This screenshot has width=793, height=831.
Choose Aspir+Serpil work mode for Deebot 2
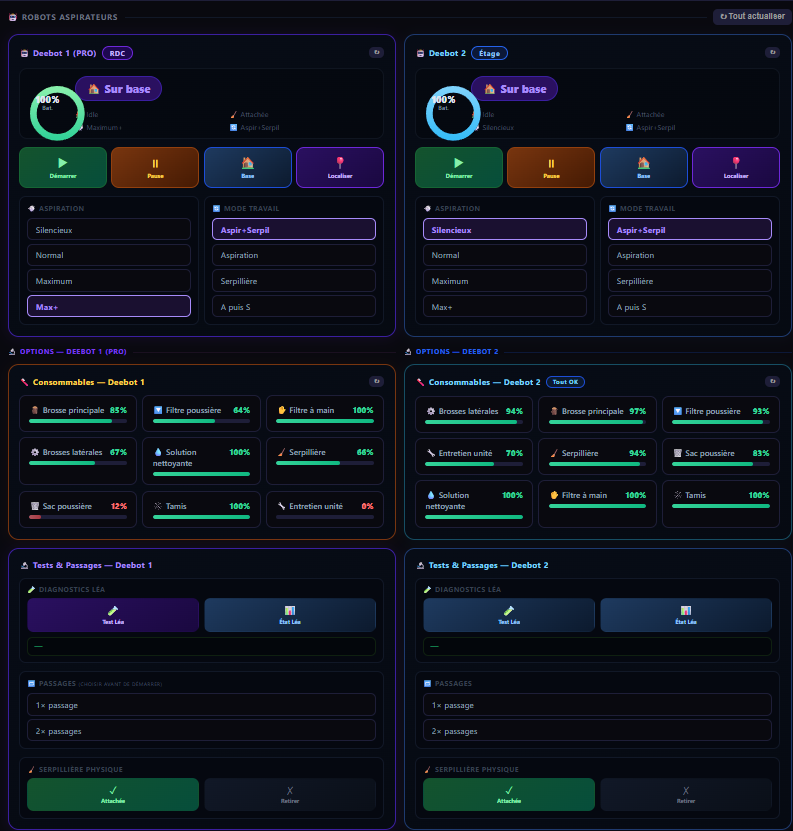[690, 229]
